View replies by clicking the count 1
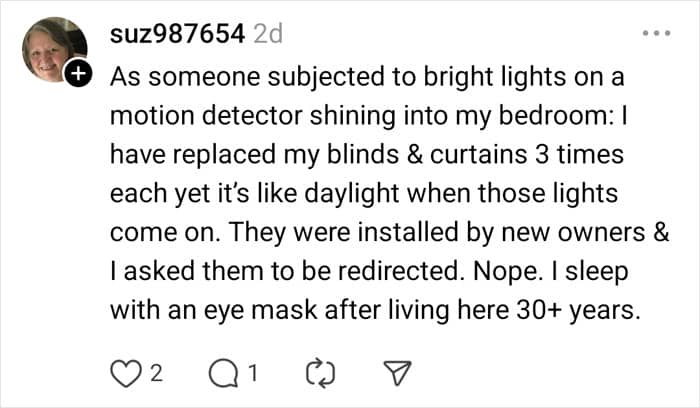The width and height of the screenshot is (700, 408). (x=253, y=374)
